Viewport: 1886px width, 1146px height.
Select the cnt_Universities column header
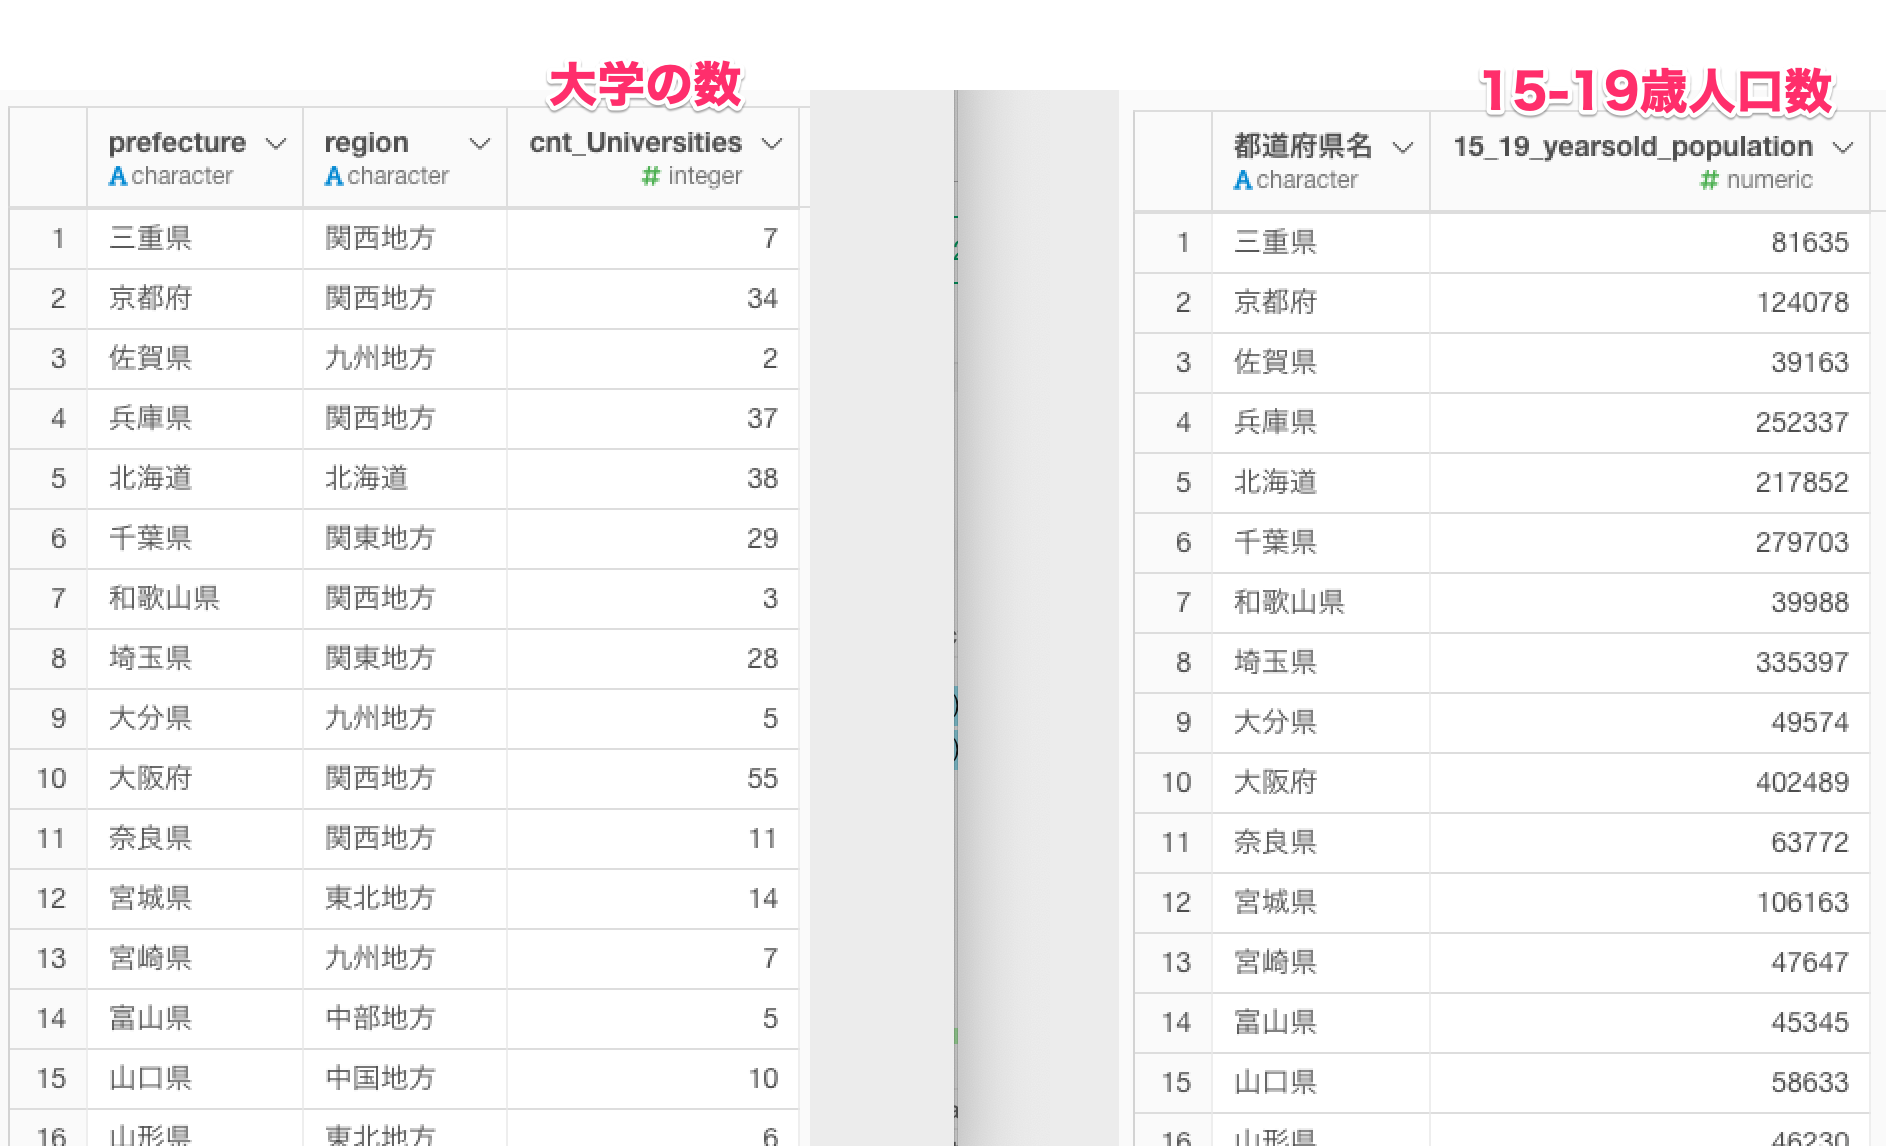[653, 158]
